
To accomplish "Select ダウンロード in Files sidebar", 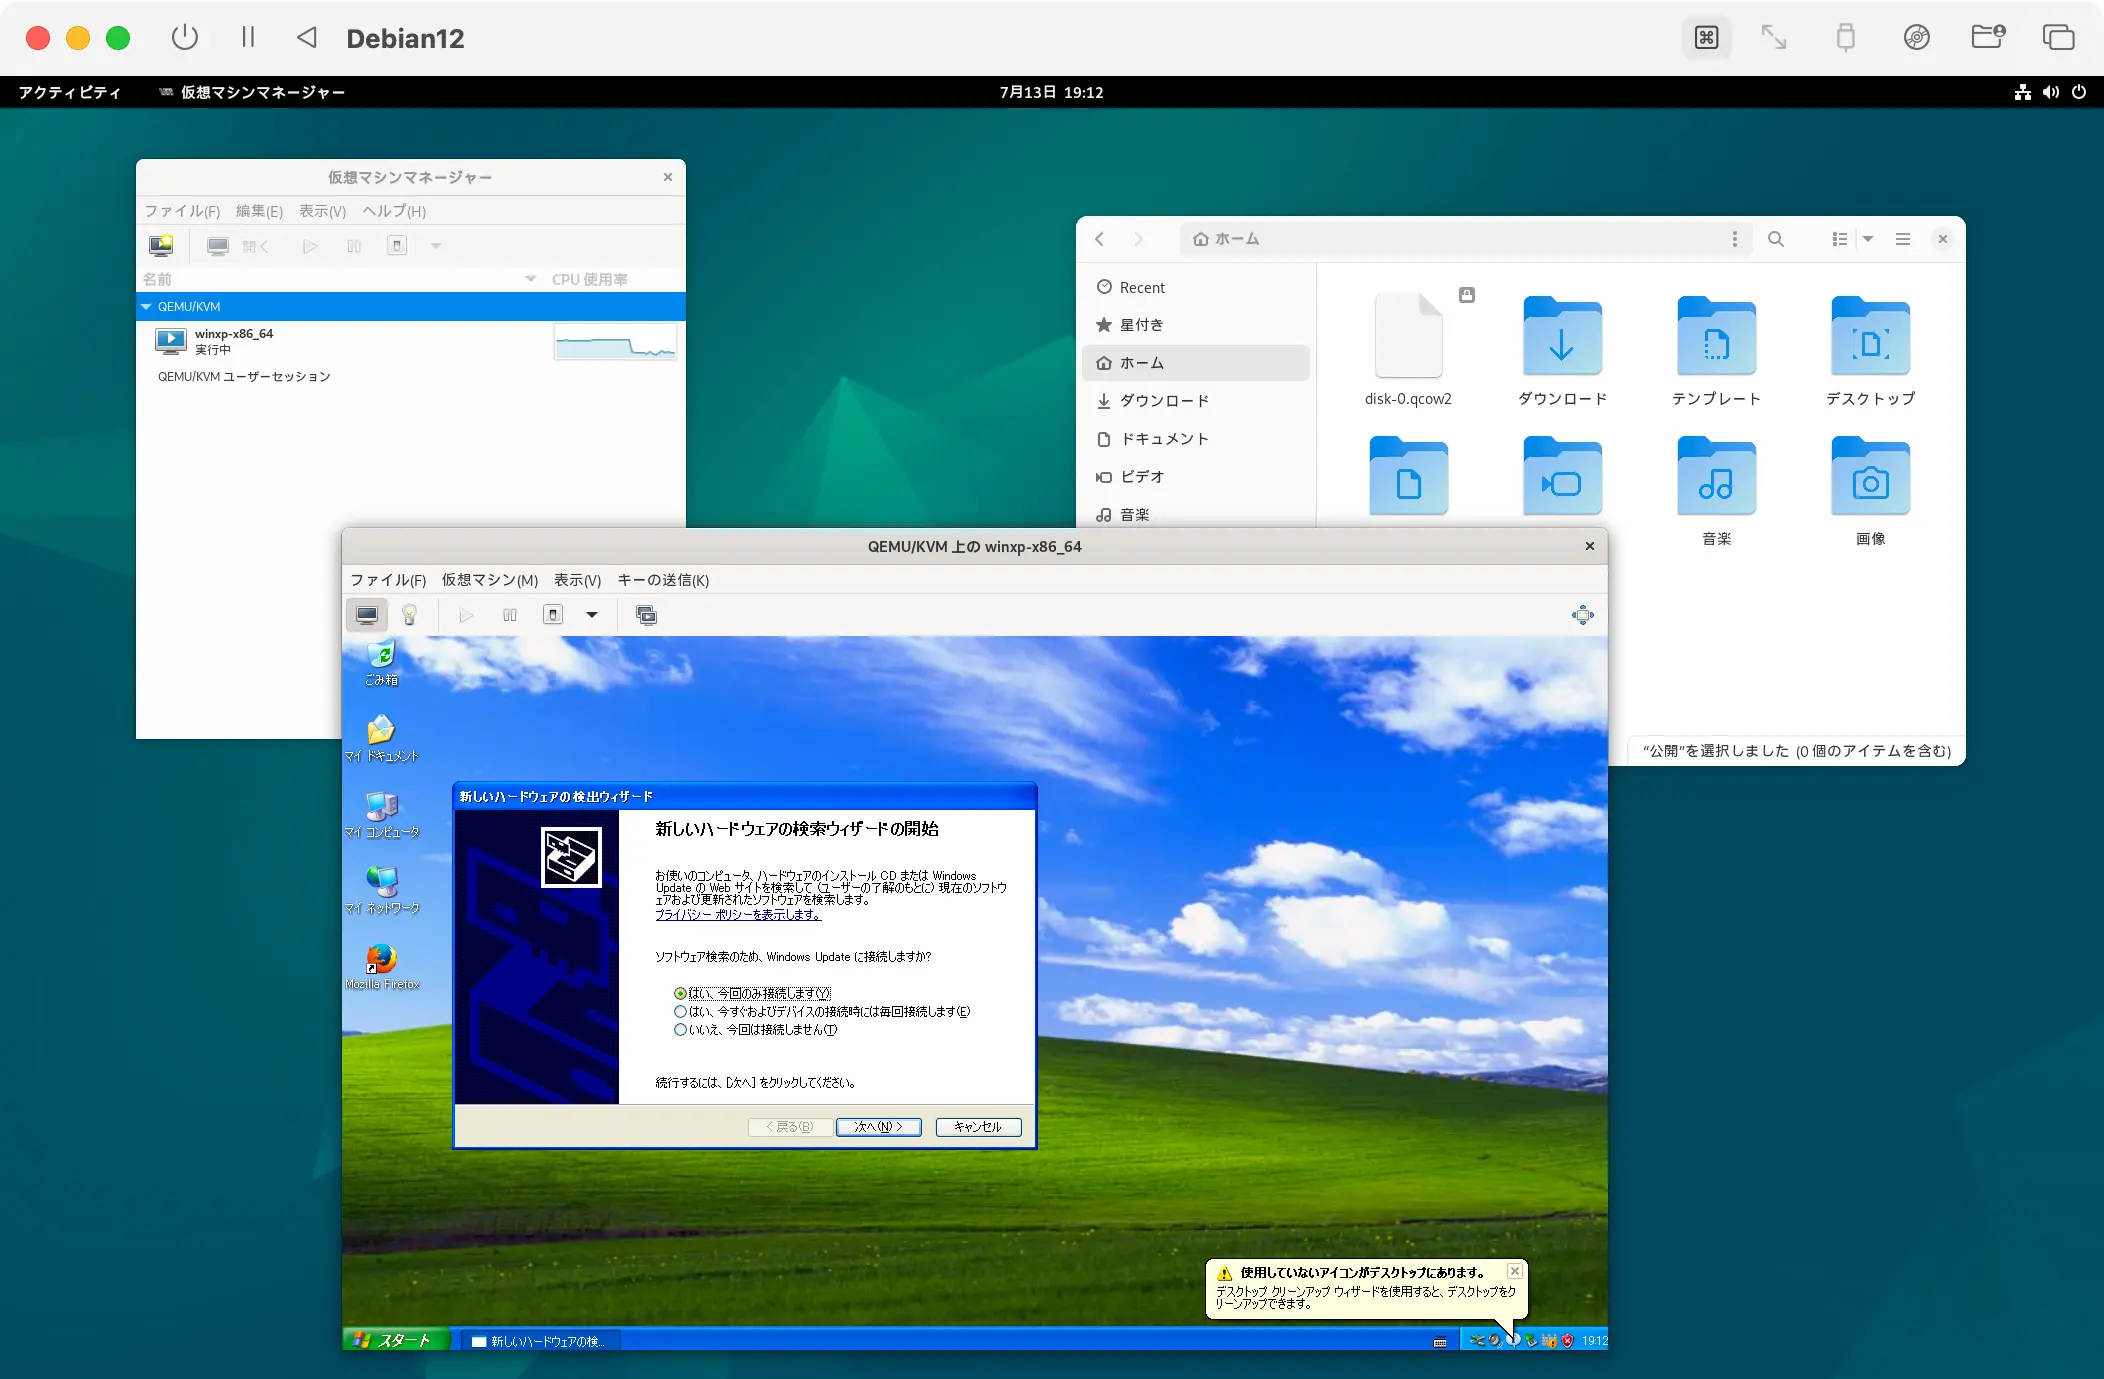I will [1196, 401].
